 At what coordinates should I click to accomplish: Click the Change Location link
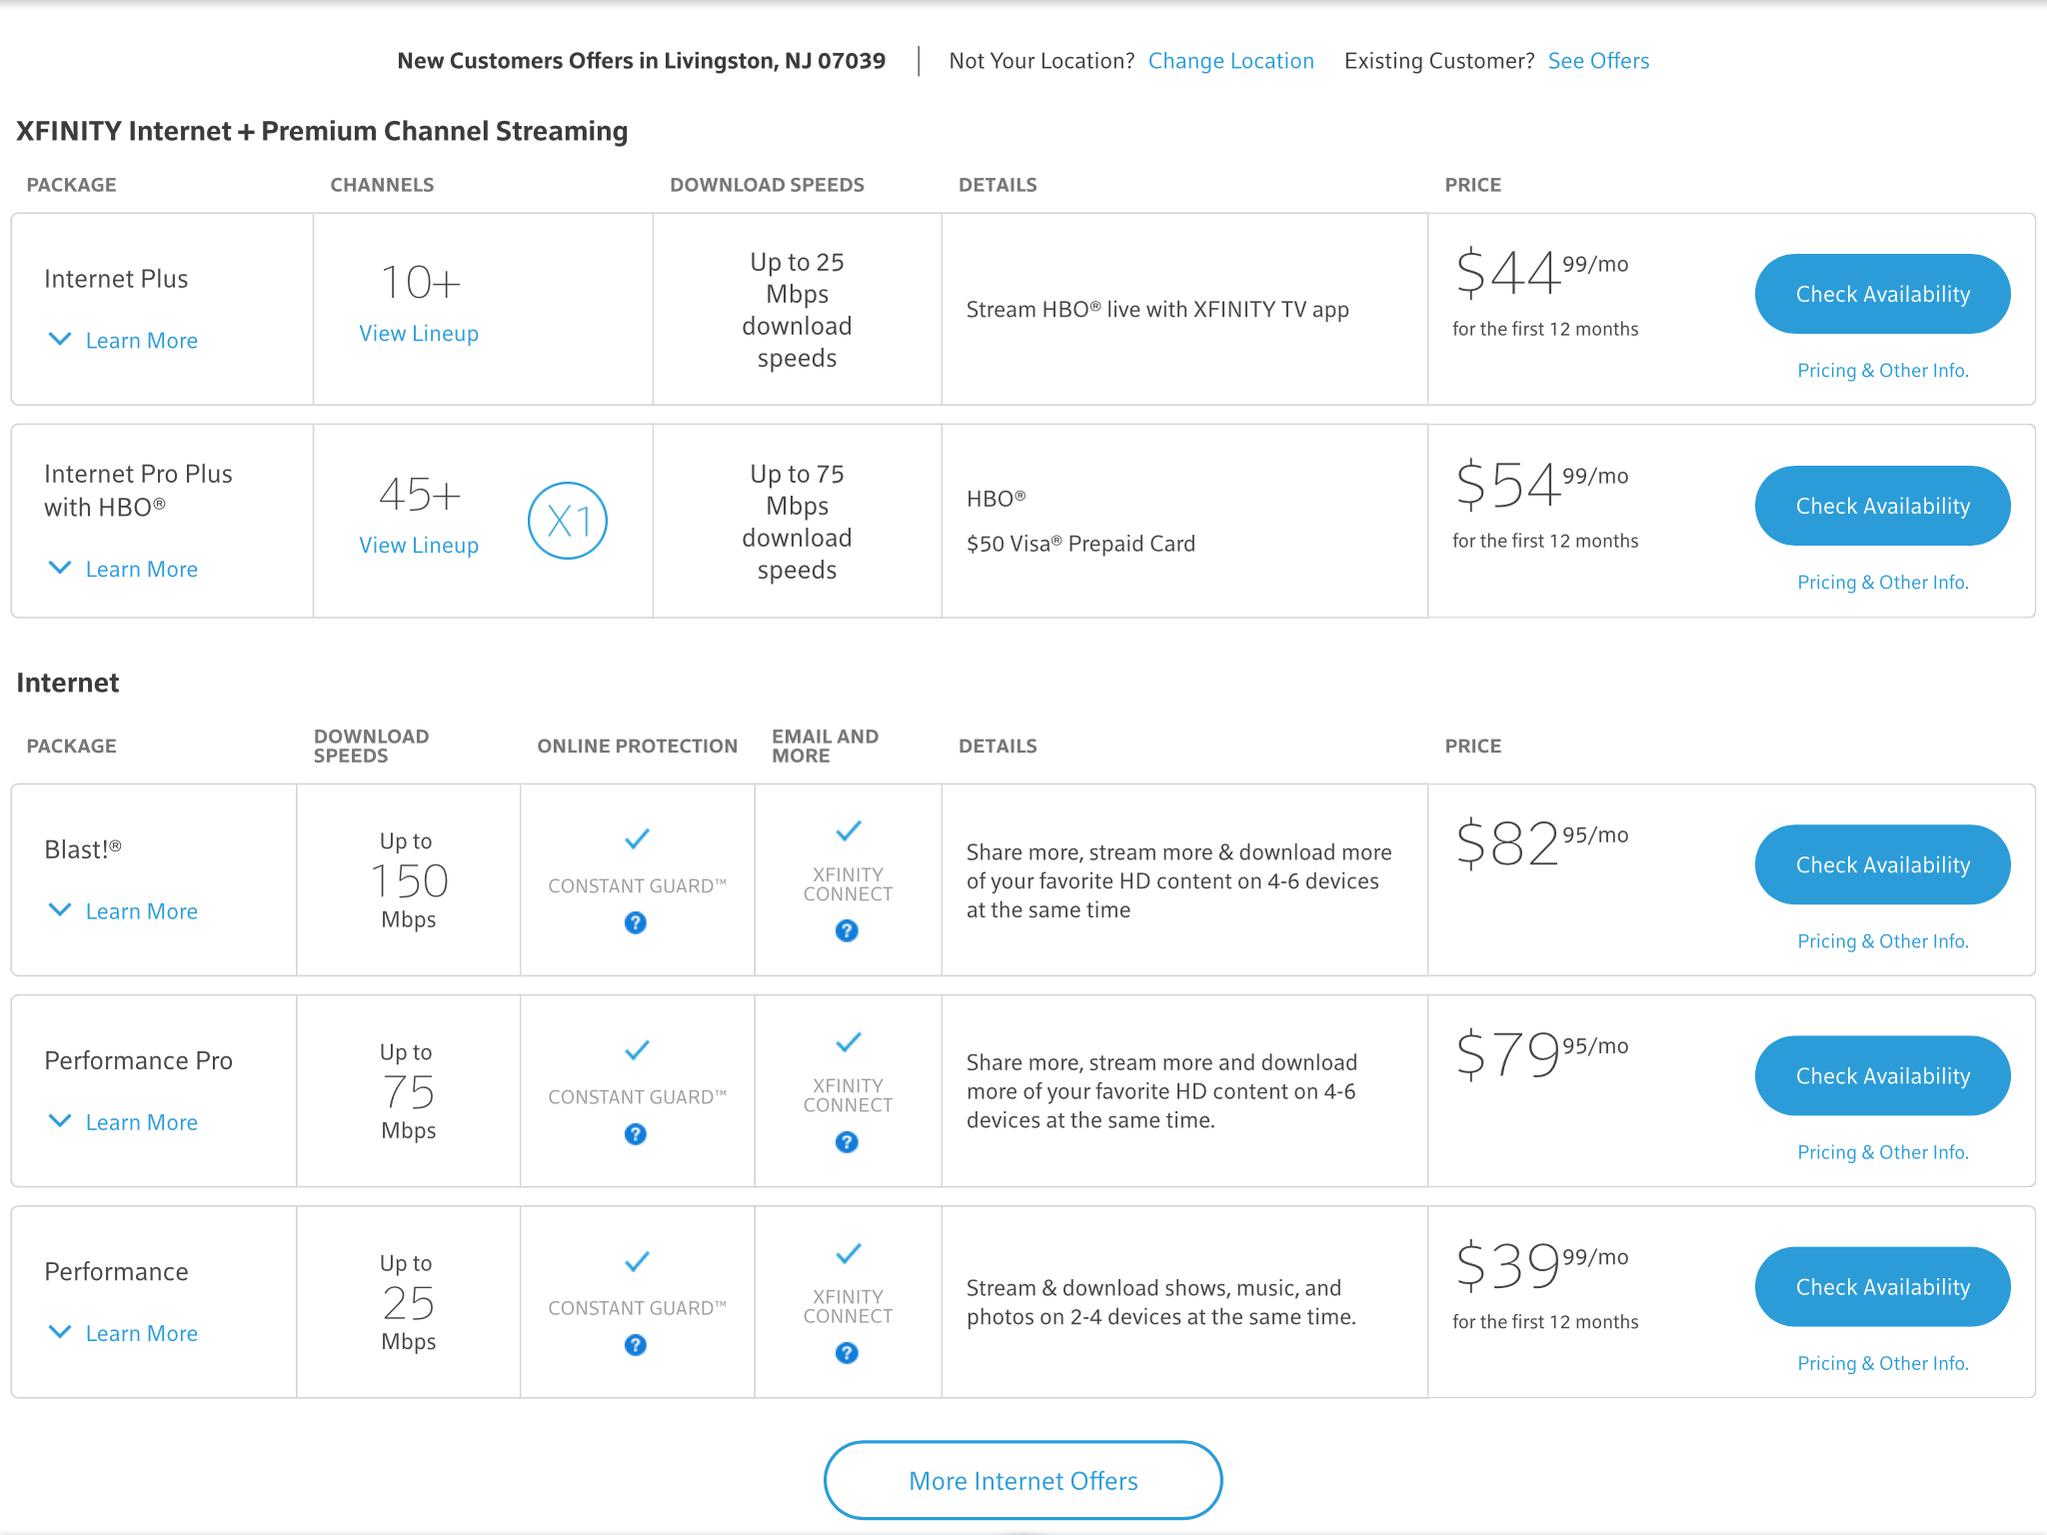click(x=1231, y=61)
